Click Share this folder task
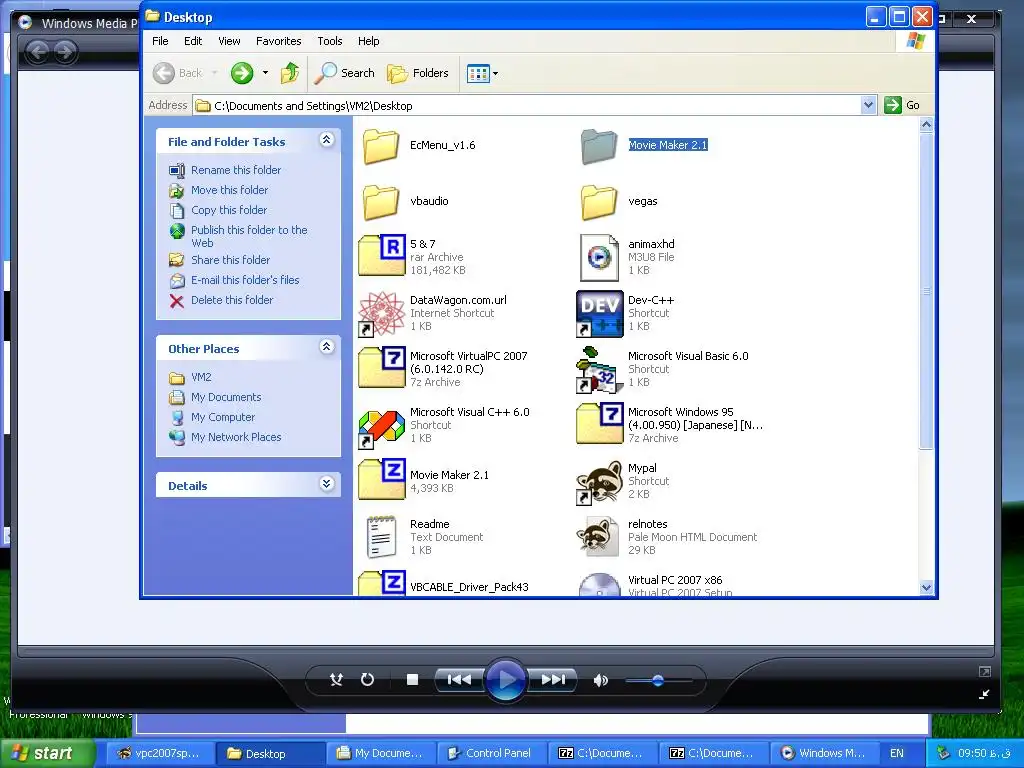Screen dimensions: 1024x768 click(x=230, y=260)
